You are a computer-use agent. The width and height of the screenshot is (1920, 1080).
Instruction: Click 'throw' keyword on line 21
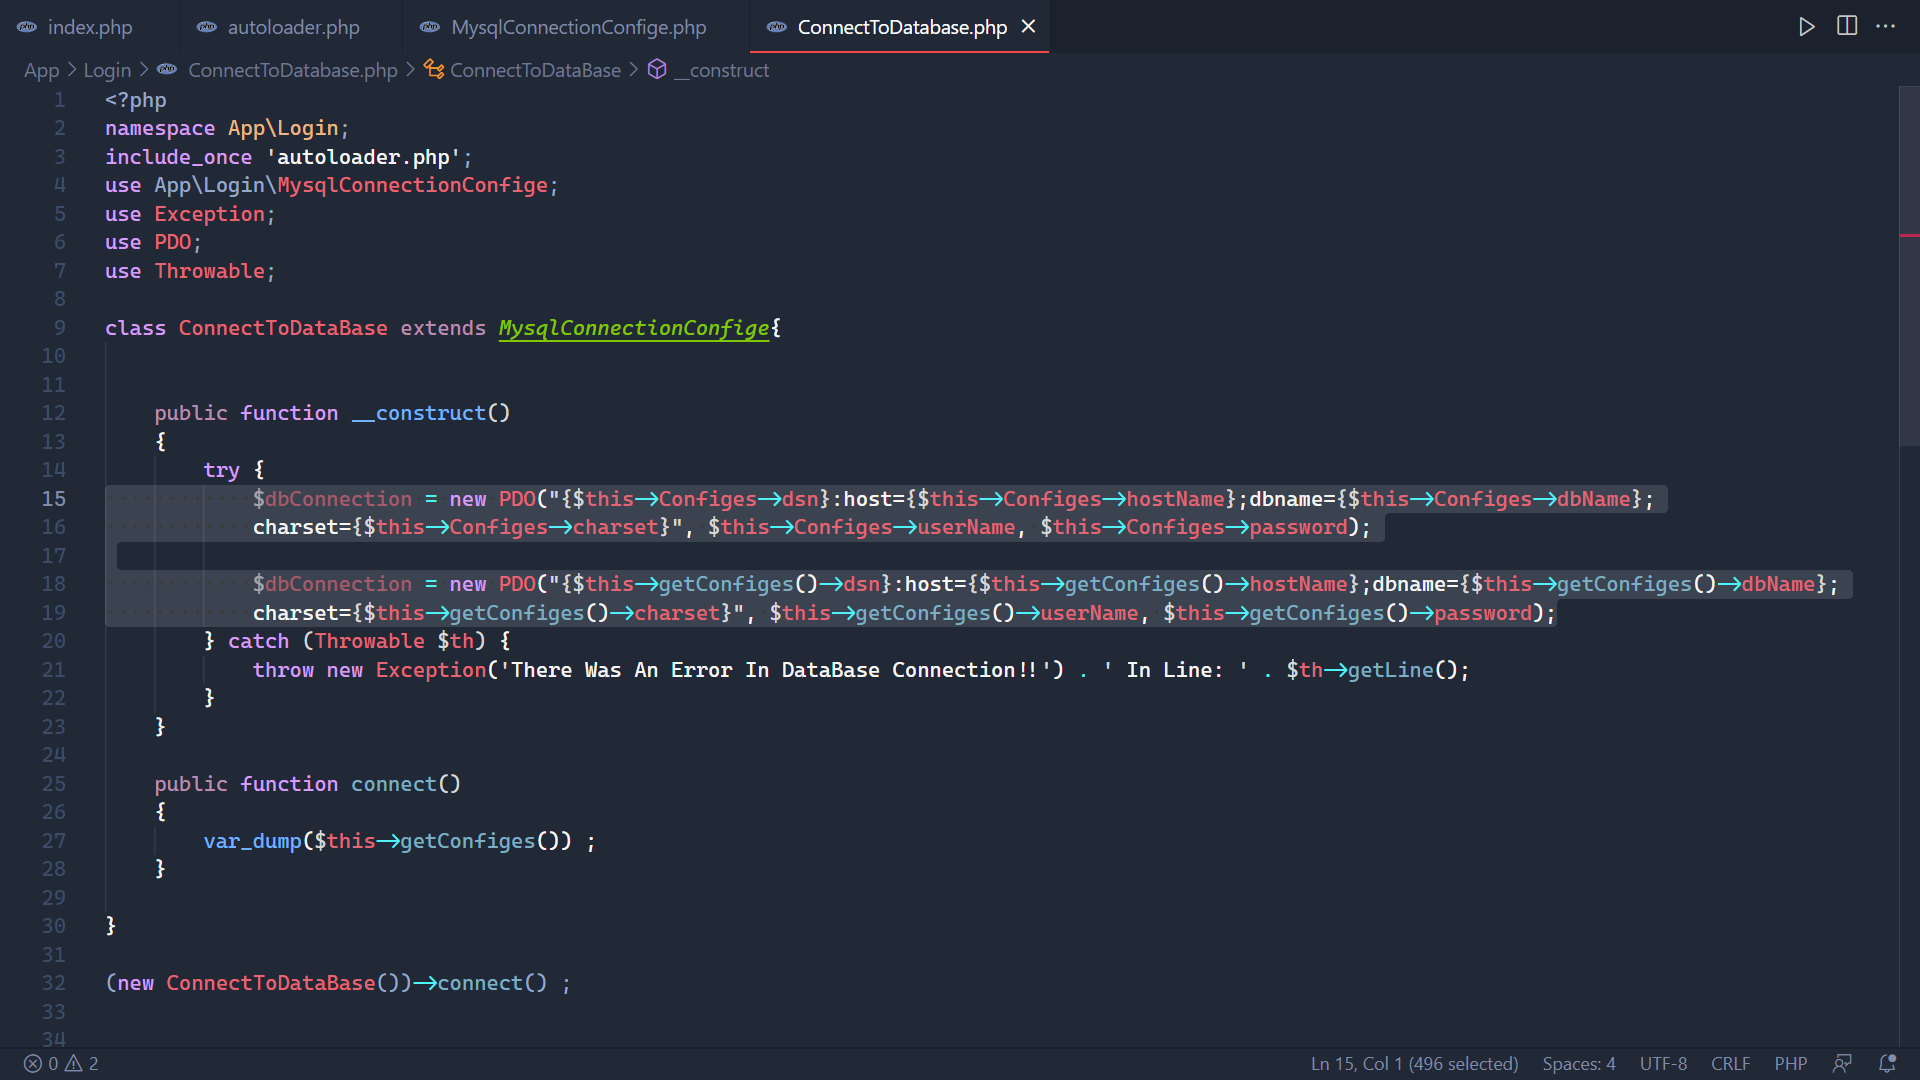[x=283, y=670]
